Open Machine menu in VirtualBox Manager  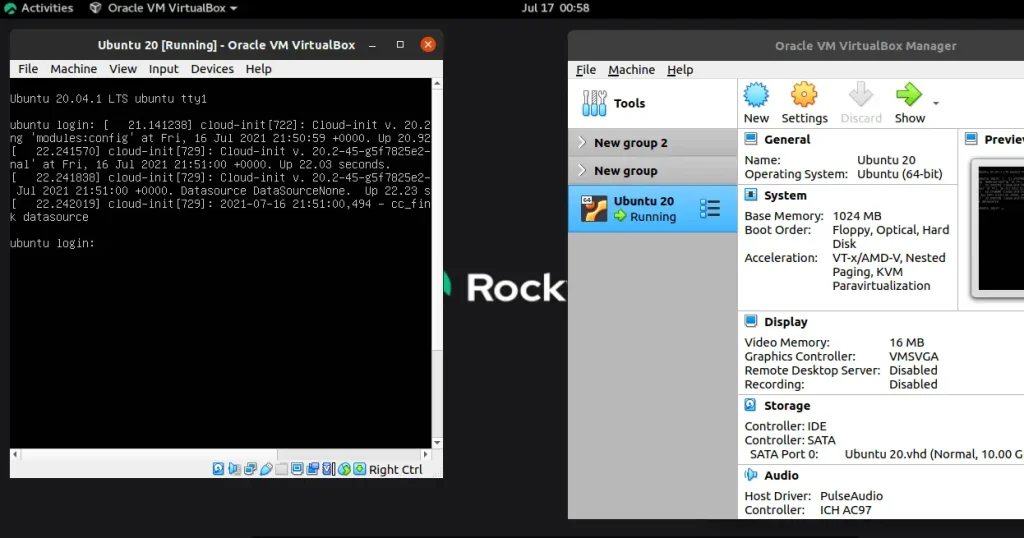point(632,69)
